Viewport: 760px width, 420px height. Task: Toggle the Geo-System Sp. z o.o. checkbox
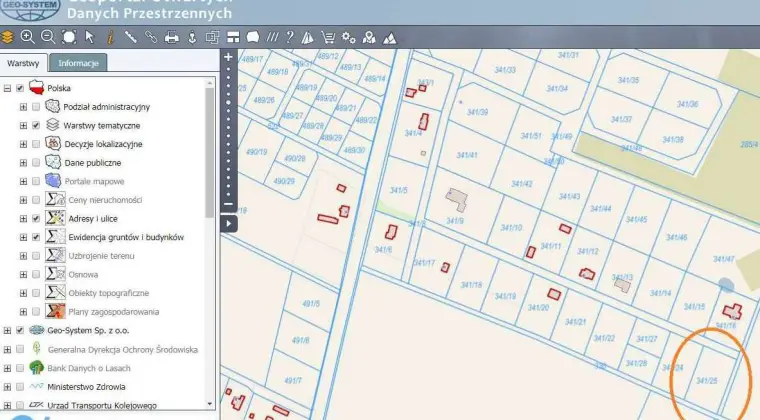(20, 330)
